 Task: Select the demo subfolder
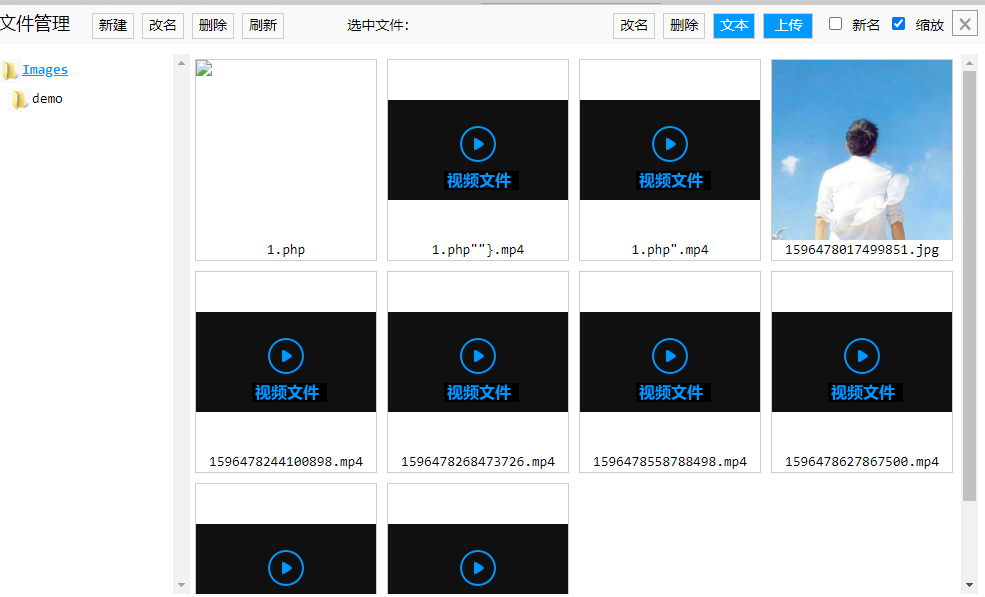click(x=47, y=99)
